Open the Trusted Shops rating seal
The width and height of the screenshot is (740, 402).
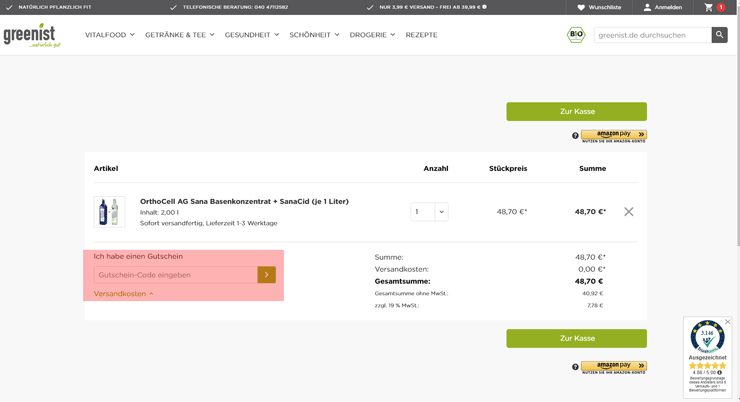707,337
